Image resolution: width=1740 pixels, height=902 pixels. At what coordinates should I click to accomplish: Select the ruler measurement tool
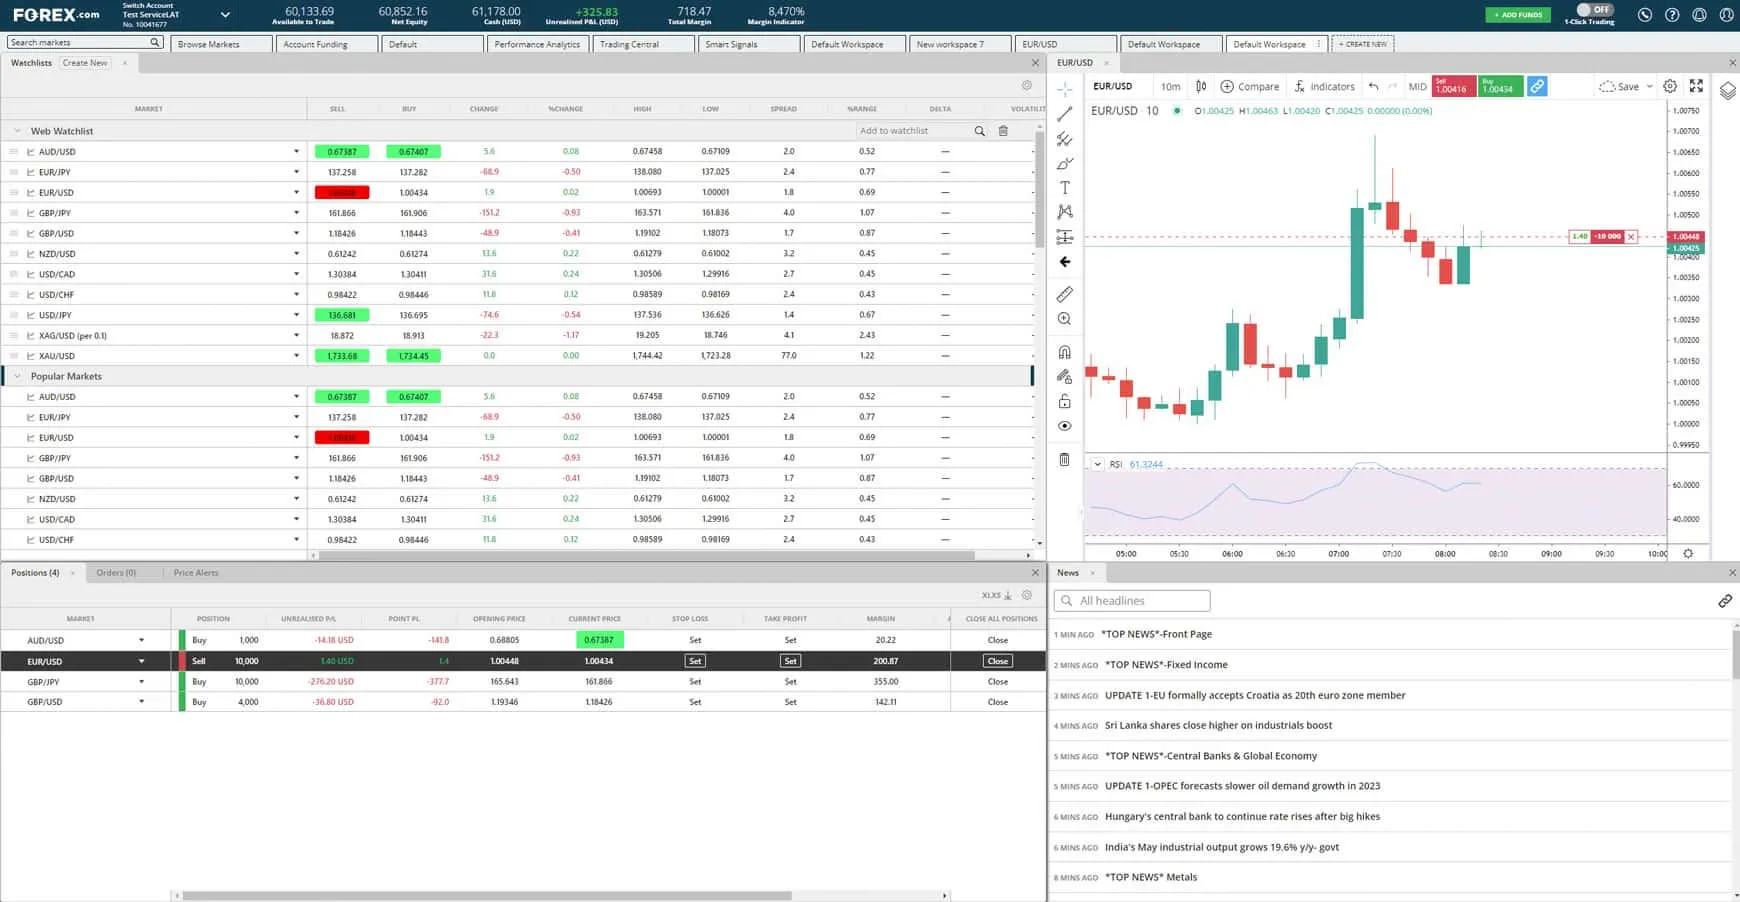pos(1064,294)
